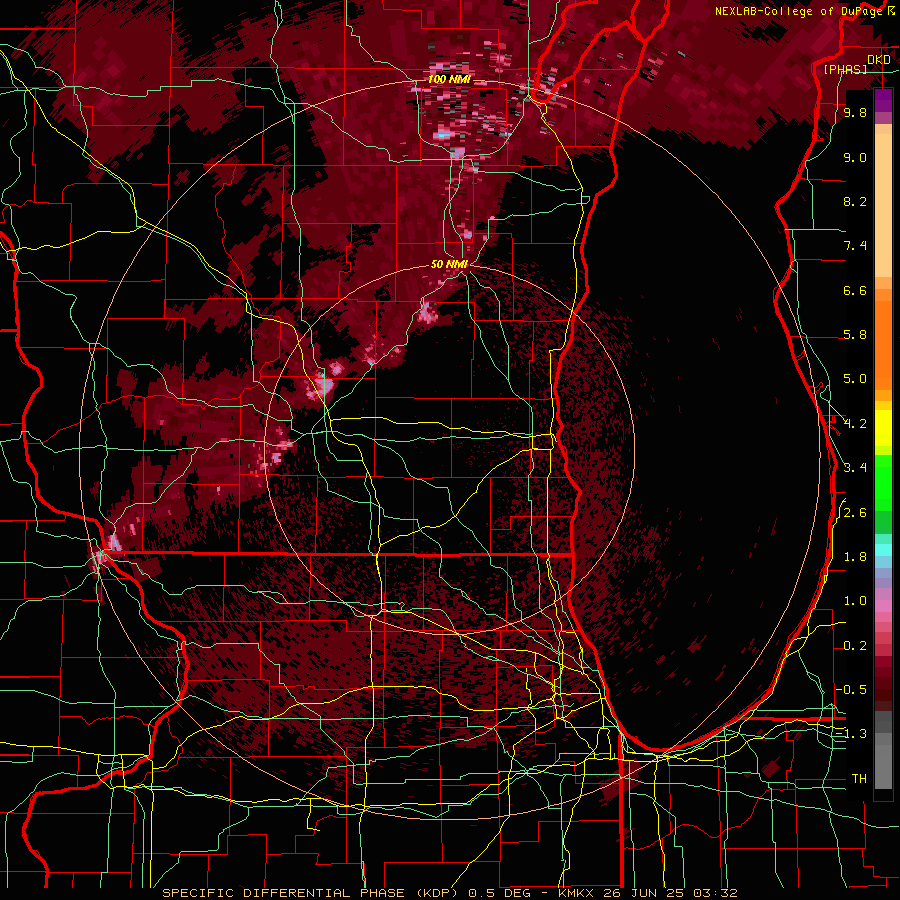The width and height of the screenshot is (900, 900).
Task: Pick the bright green segment of color bar
Action: click(x=883, y=482)
